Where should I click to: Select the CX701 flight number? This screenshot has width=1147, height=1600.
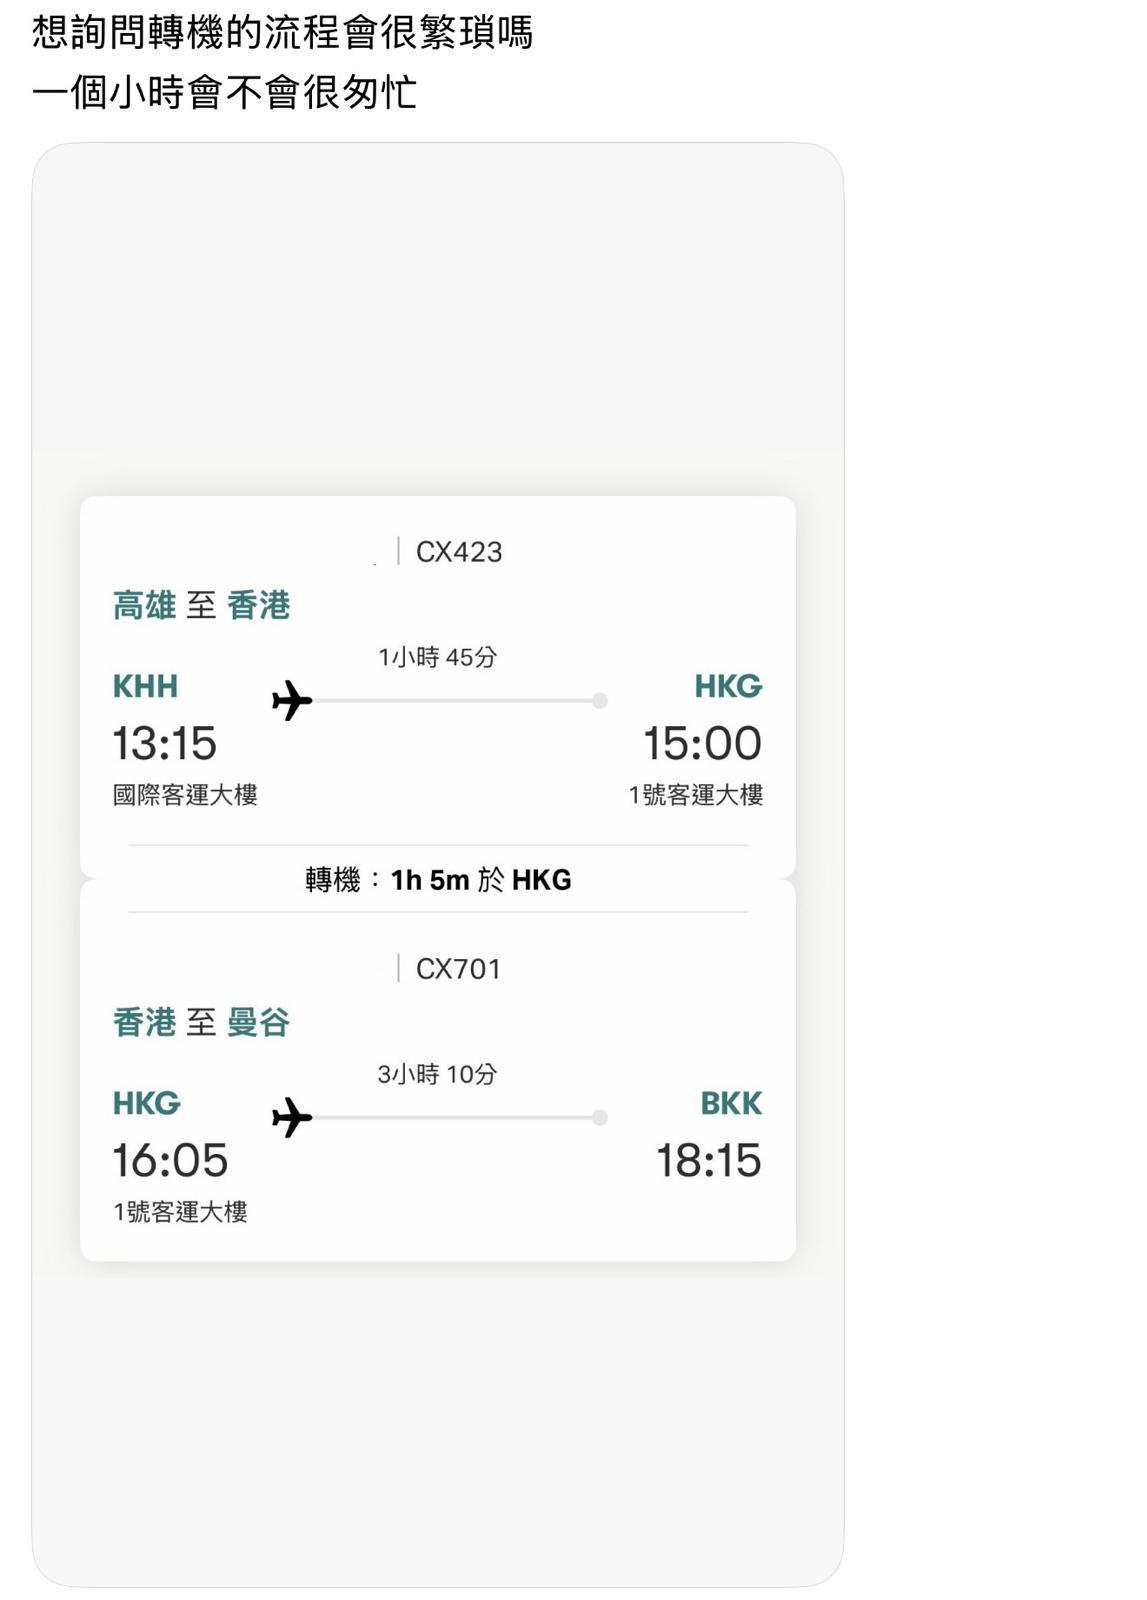coord(458,969)
